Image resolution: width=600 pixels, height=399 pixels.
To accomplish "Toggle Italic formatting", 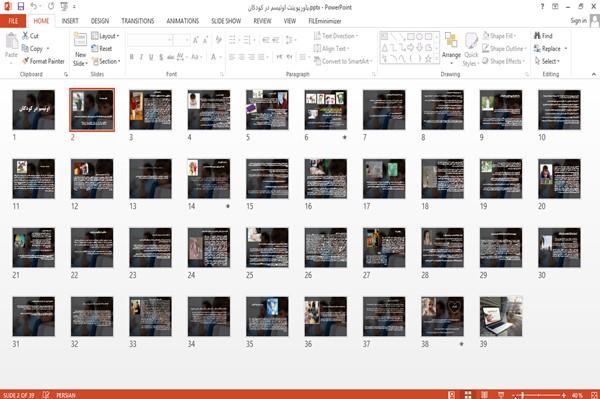I will pyautogui.click(x=141, y=57).
